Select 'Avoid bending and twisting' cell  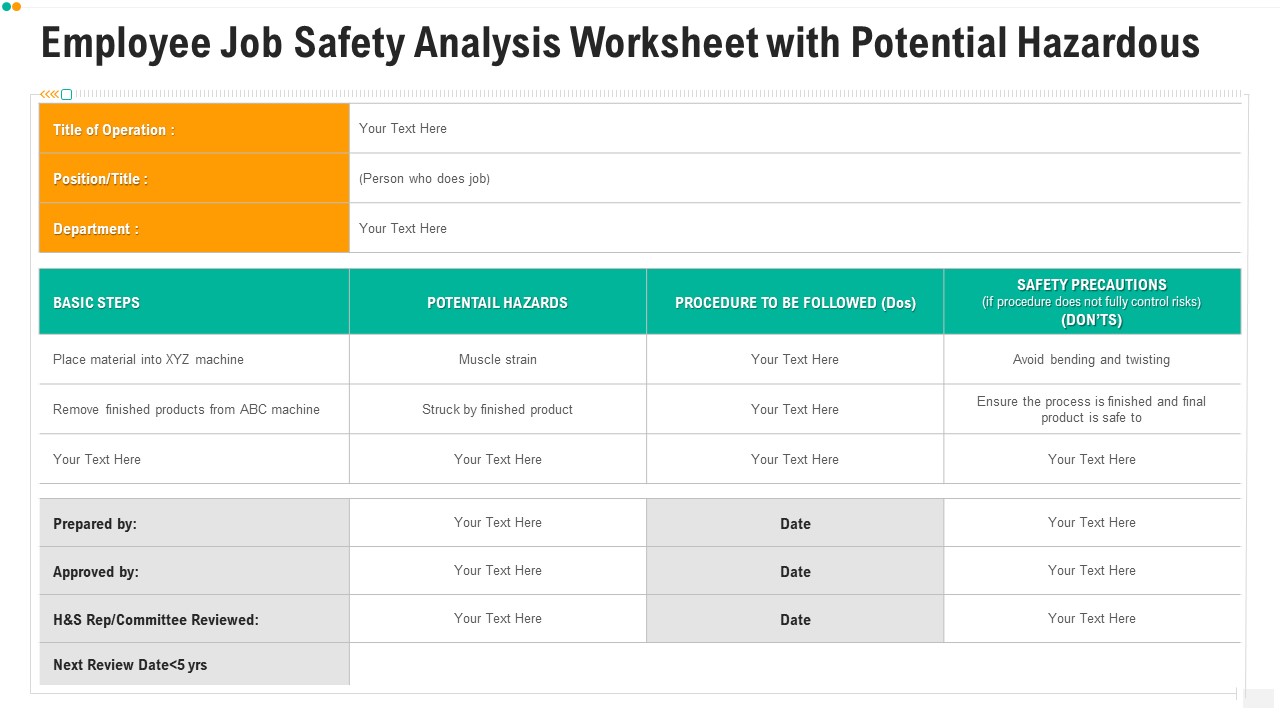(1091, 359)
